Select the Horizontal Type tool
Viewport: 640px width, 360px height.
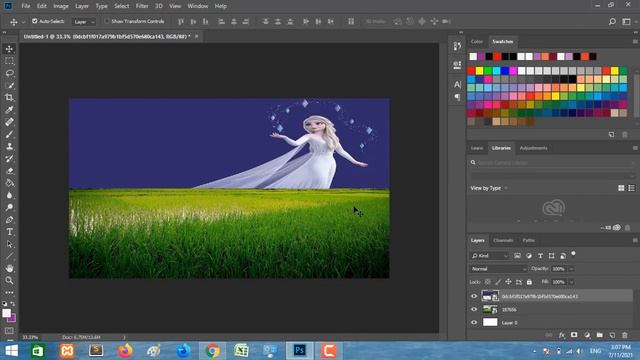click(x=9, y=232)
